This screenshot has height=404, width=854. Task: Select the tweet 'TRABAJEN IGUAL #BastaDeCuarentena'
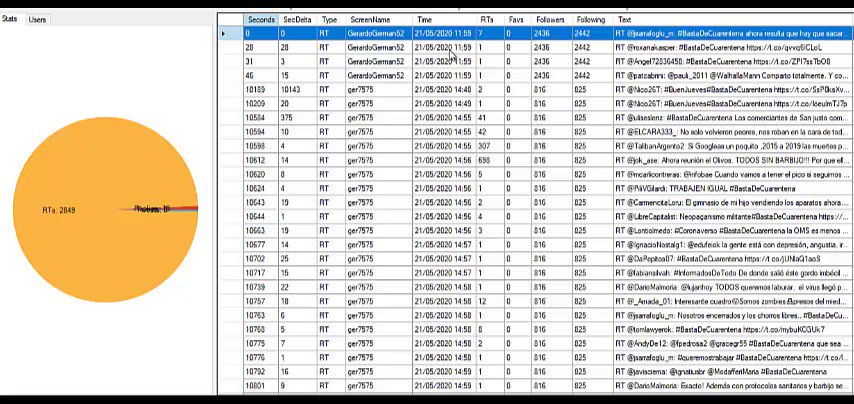[x=733, y=189]
